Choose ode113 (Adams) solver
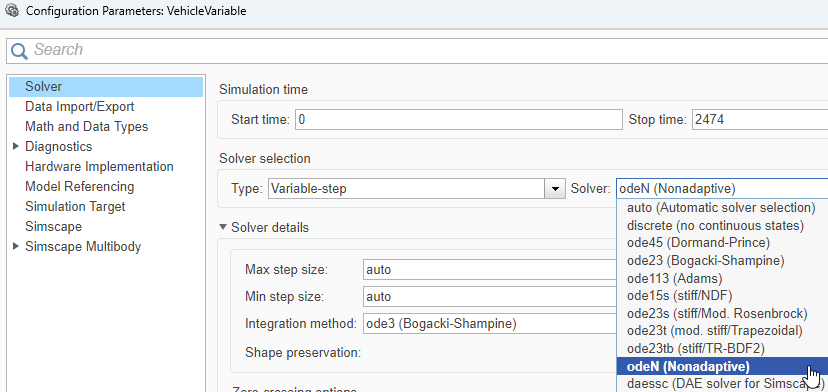 (x=722, y=278)
